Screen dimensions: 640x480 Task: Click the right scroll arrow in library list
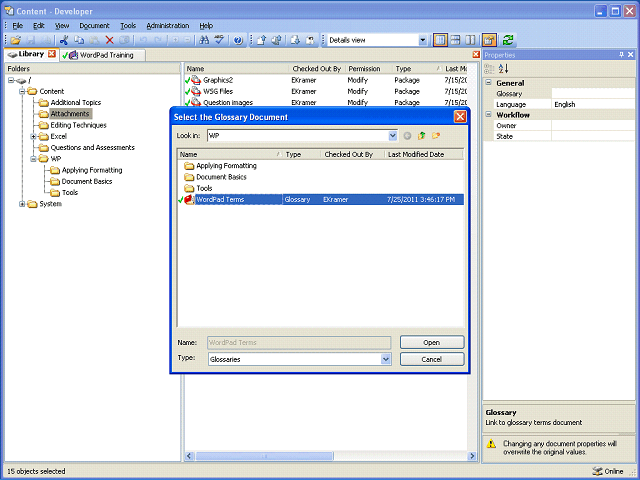tap(472, 456)
